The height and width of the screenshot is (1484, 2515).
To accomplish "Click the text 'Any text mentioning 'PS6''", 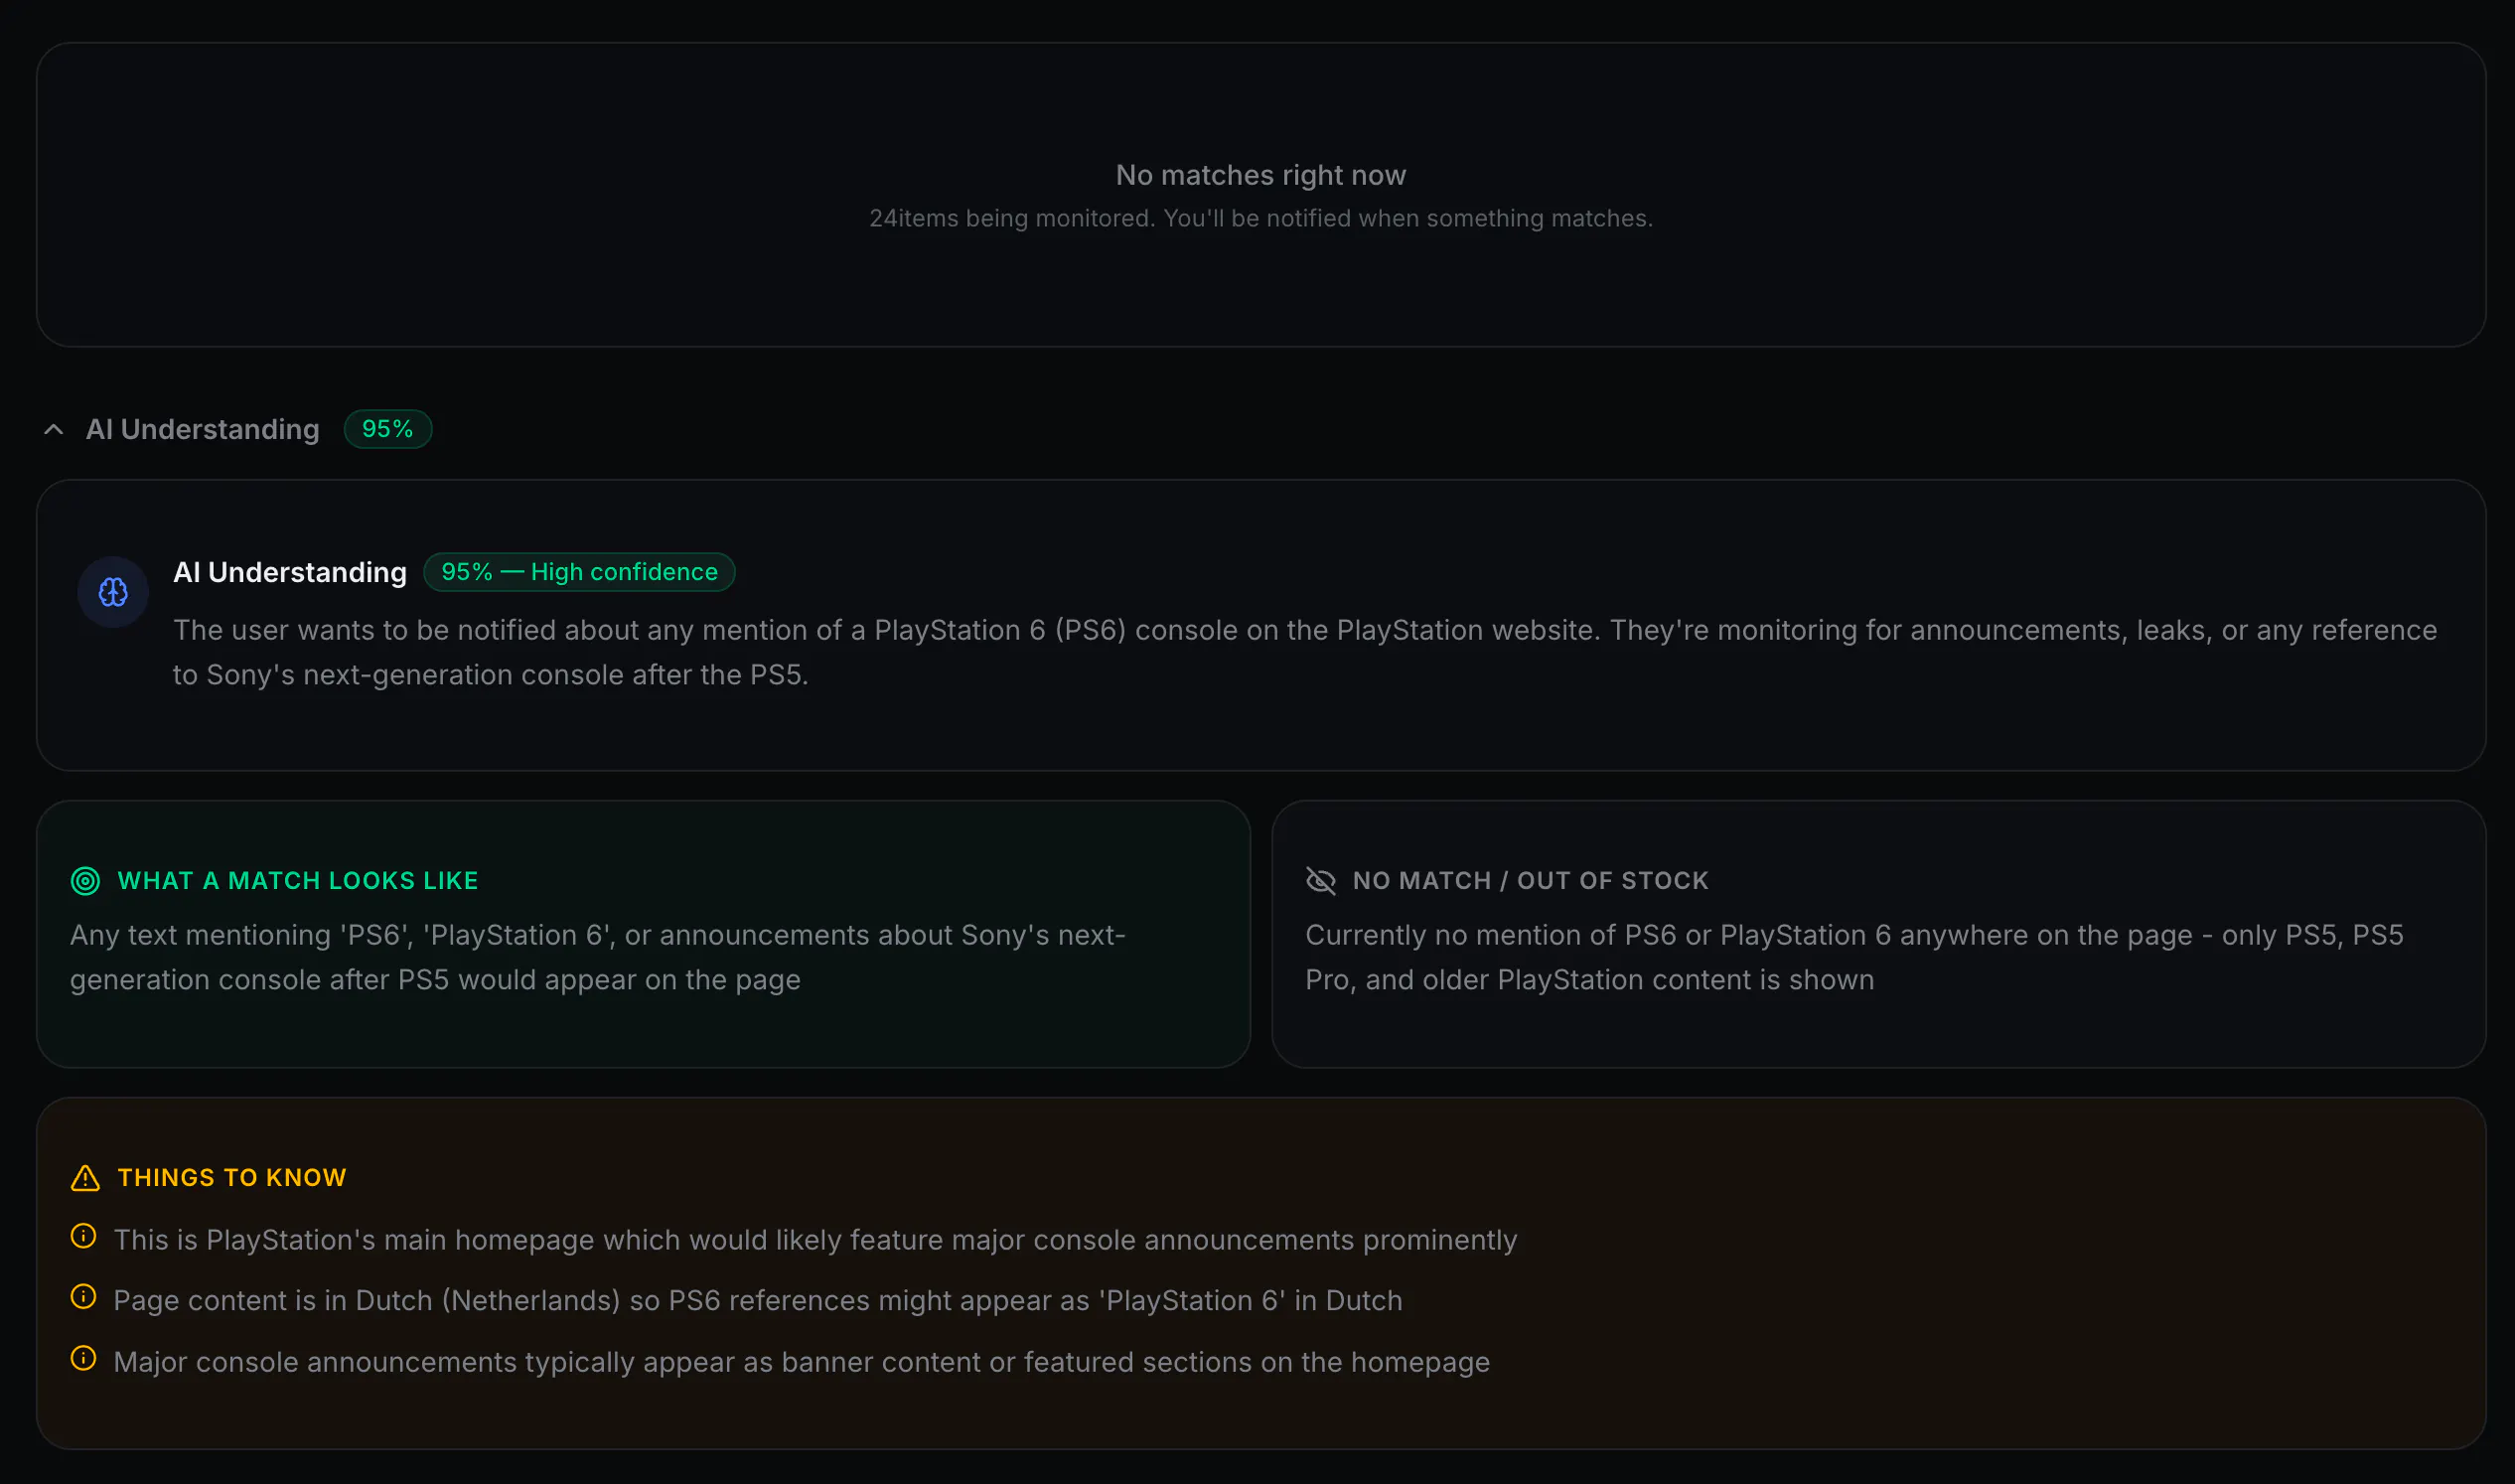I will (598, 957).
